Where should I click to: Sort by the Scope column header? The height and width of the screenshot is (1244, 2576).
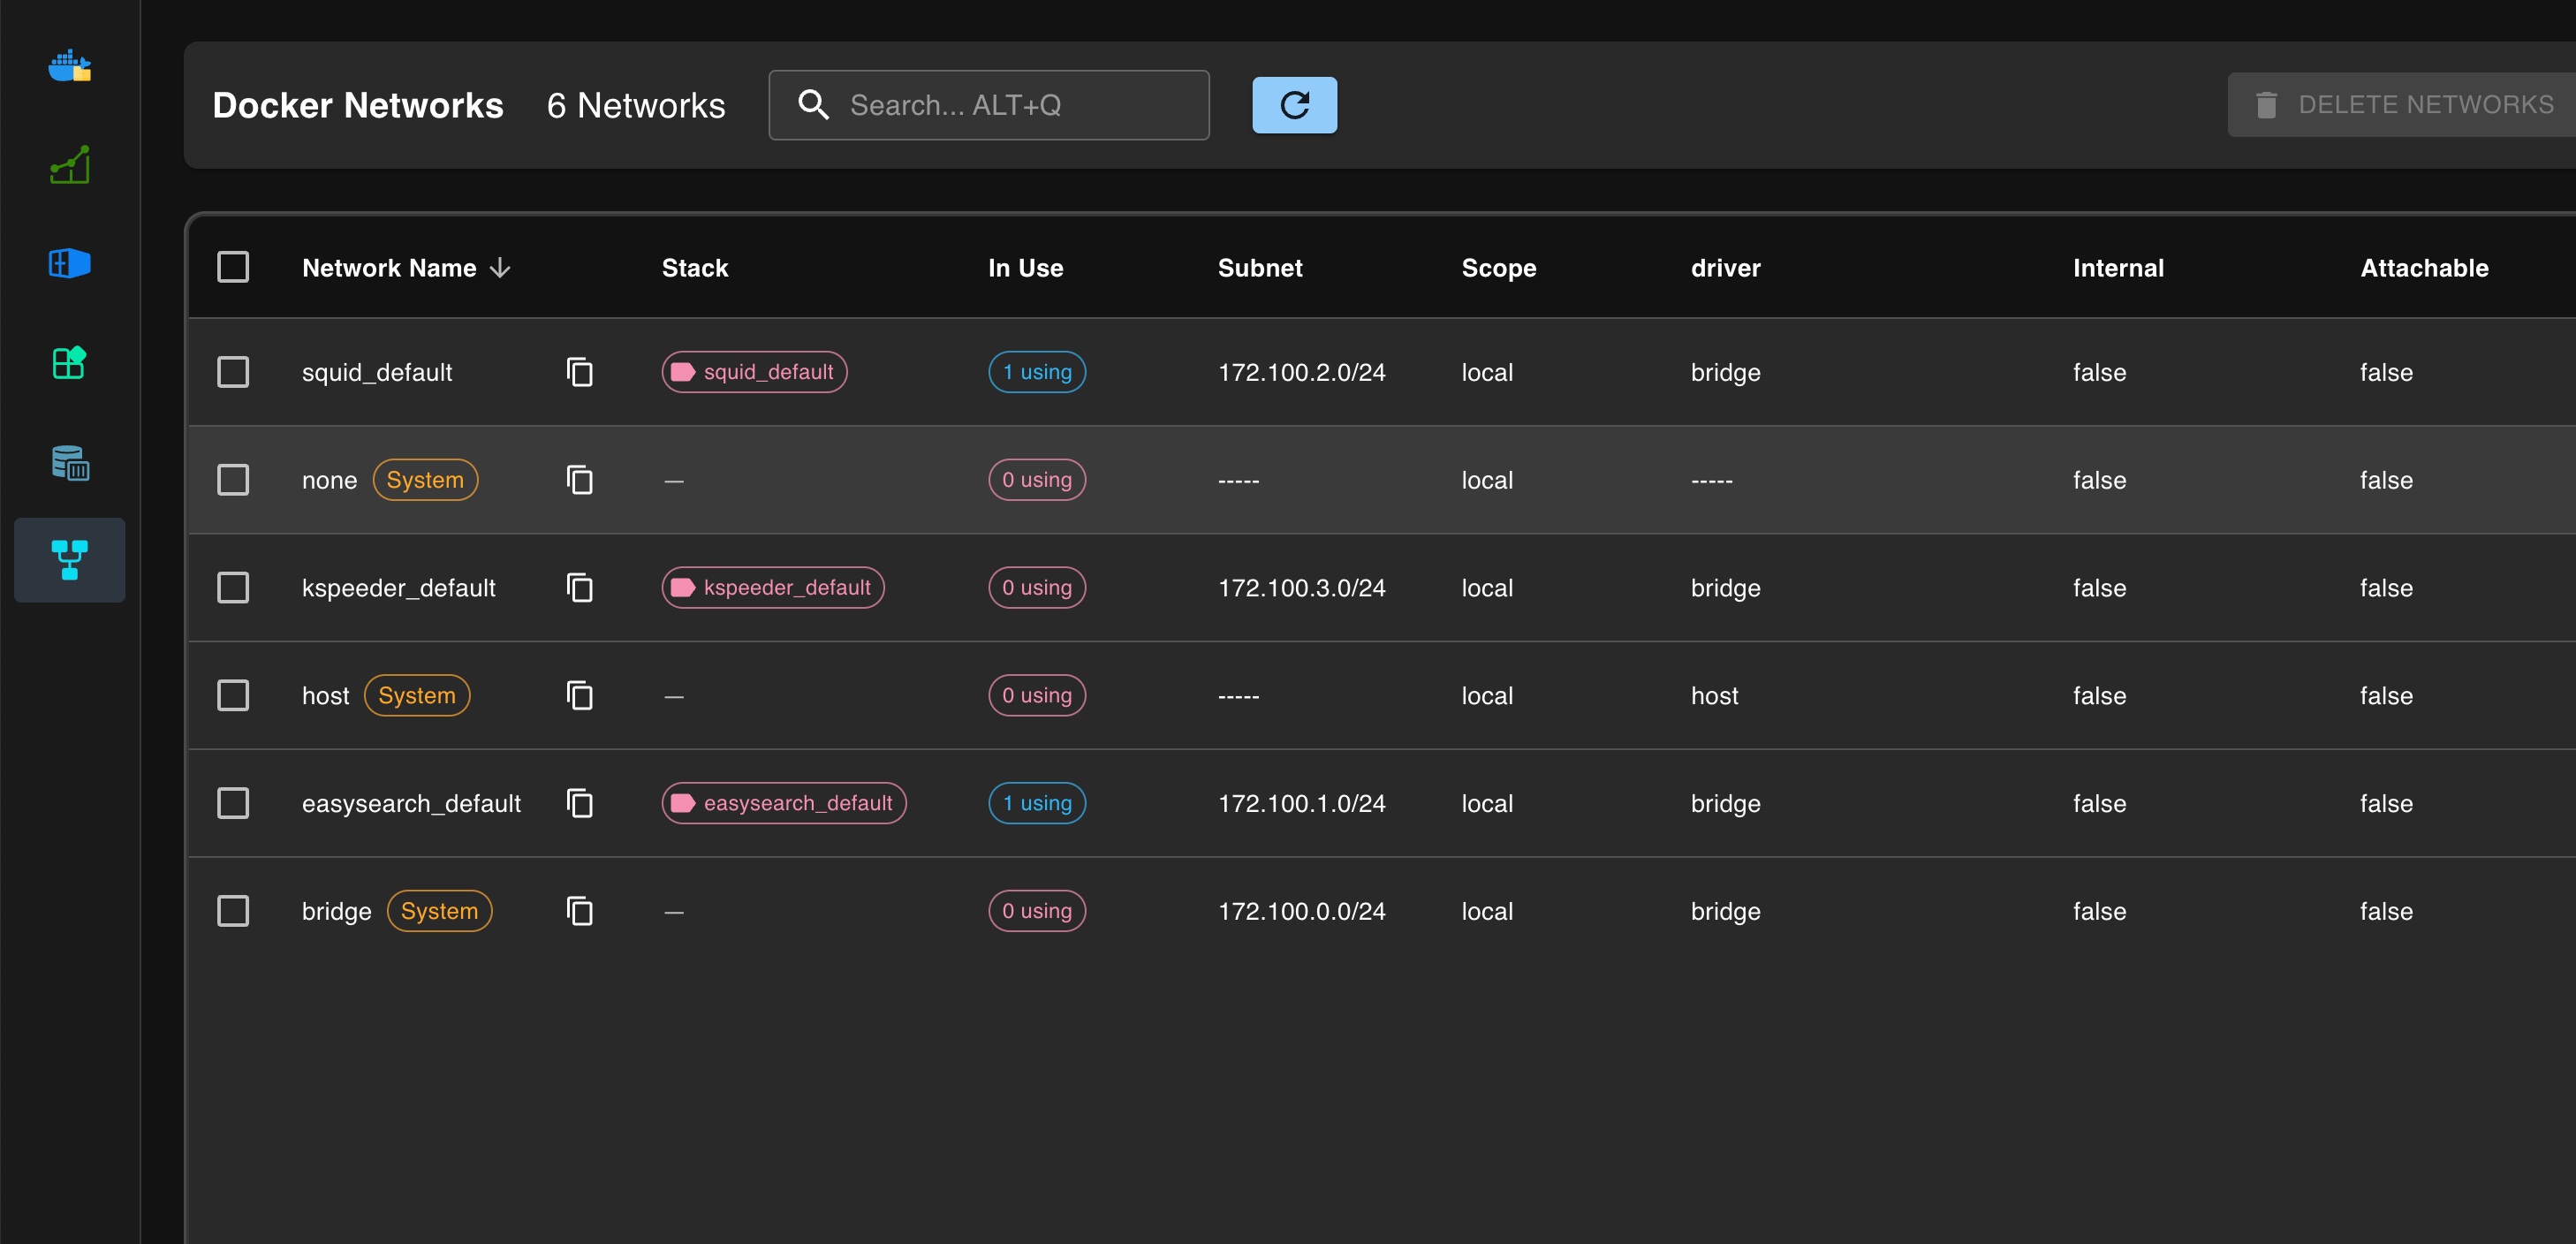1498,268
